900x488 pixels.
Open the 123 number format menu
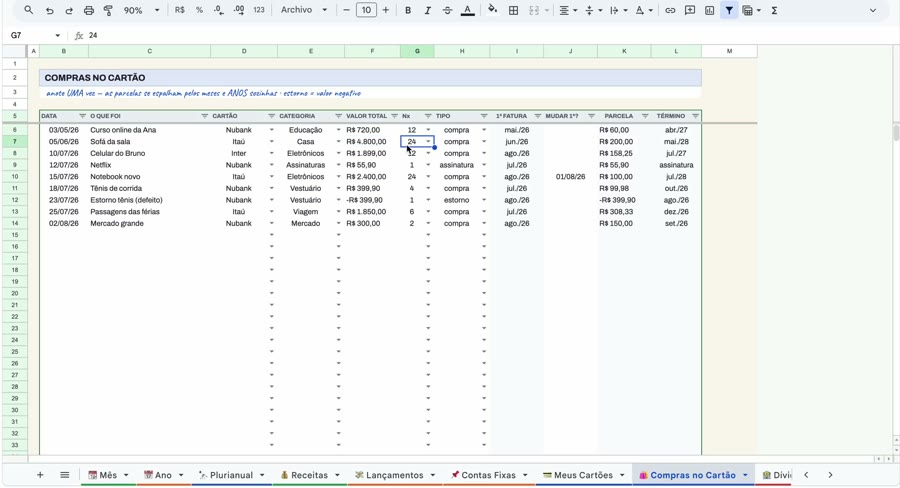259,10
